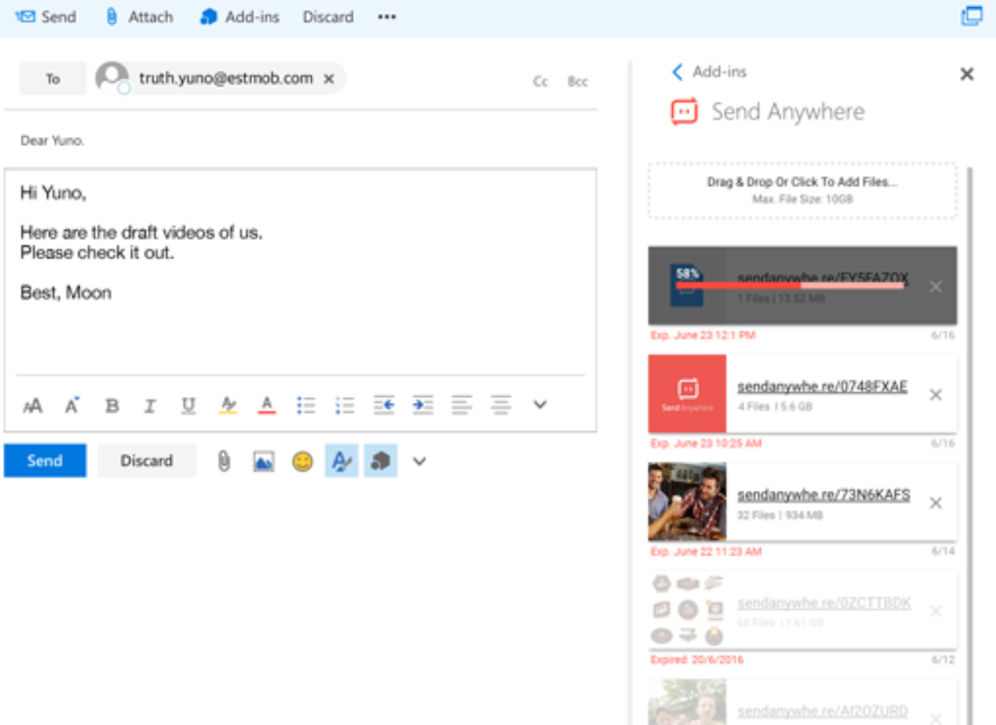Click the drag and drop add files area
The width and height of the screenshot is (996, 725).
tap(802, 191)
